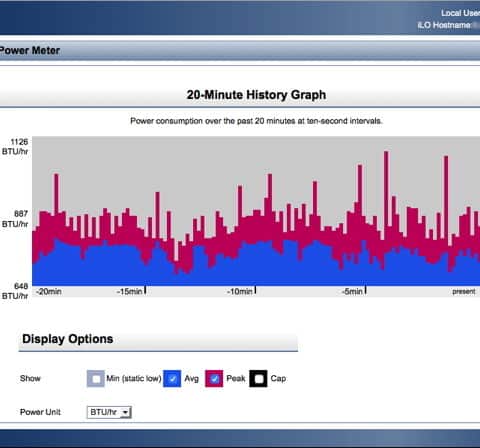The width and height of the screenshot is (480, 448).
Task: Click the power consumption description text
Action: tap(256, 121)
